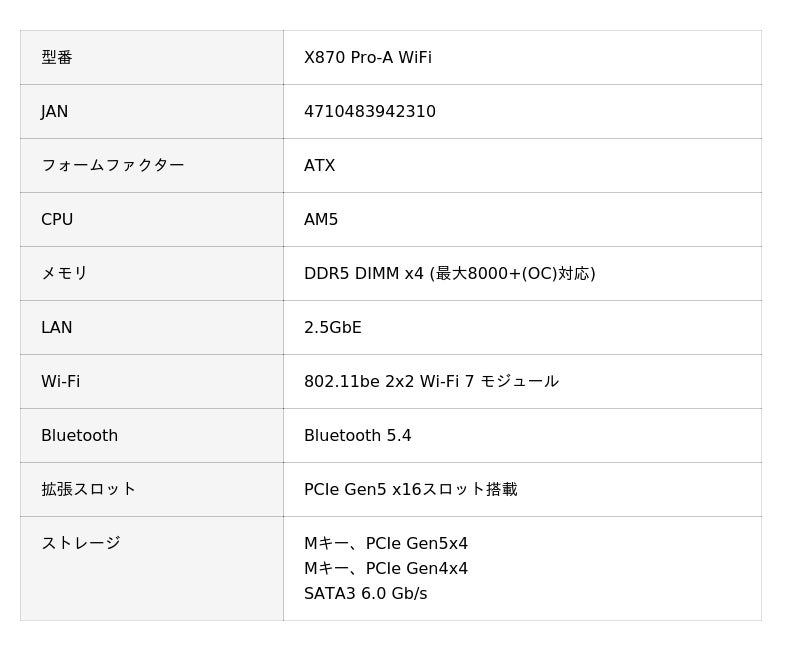Screen dimensions: 800x651
Task: Click the AM5 socket value
Action: [x=321, y=220]
